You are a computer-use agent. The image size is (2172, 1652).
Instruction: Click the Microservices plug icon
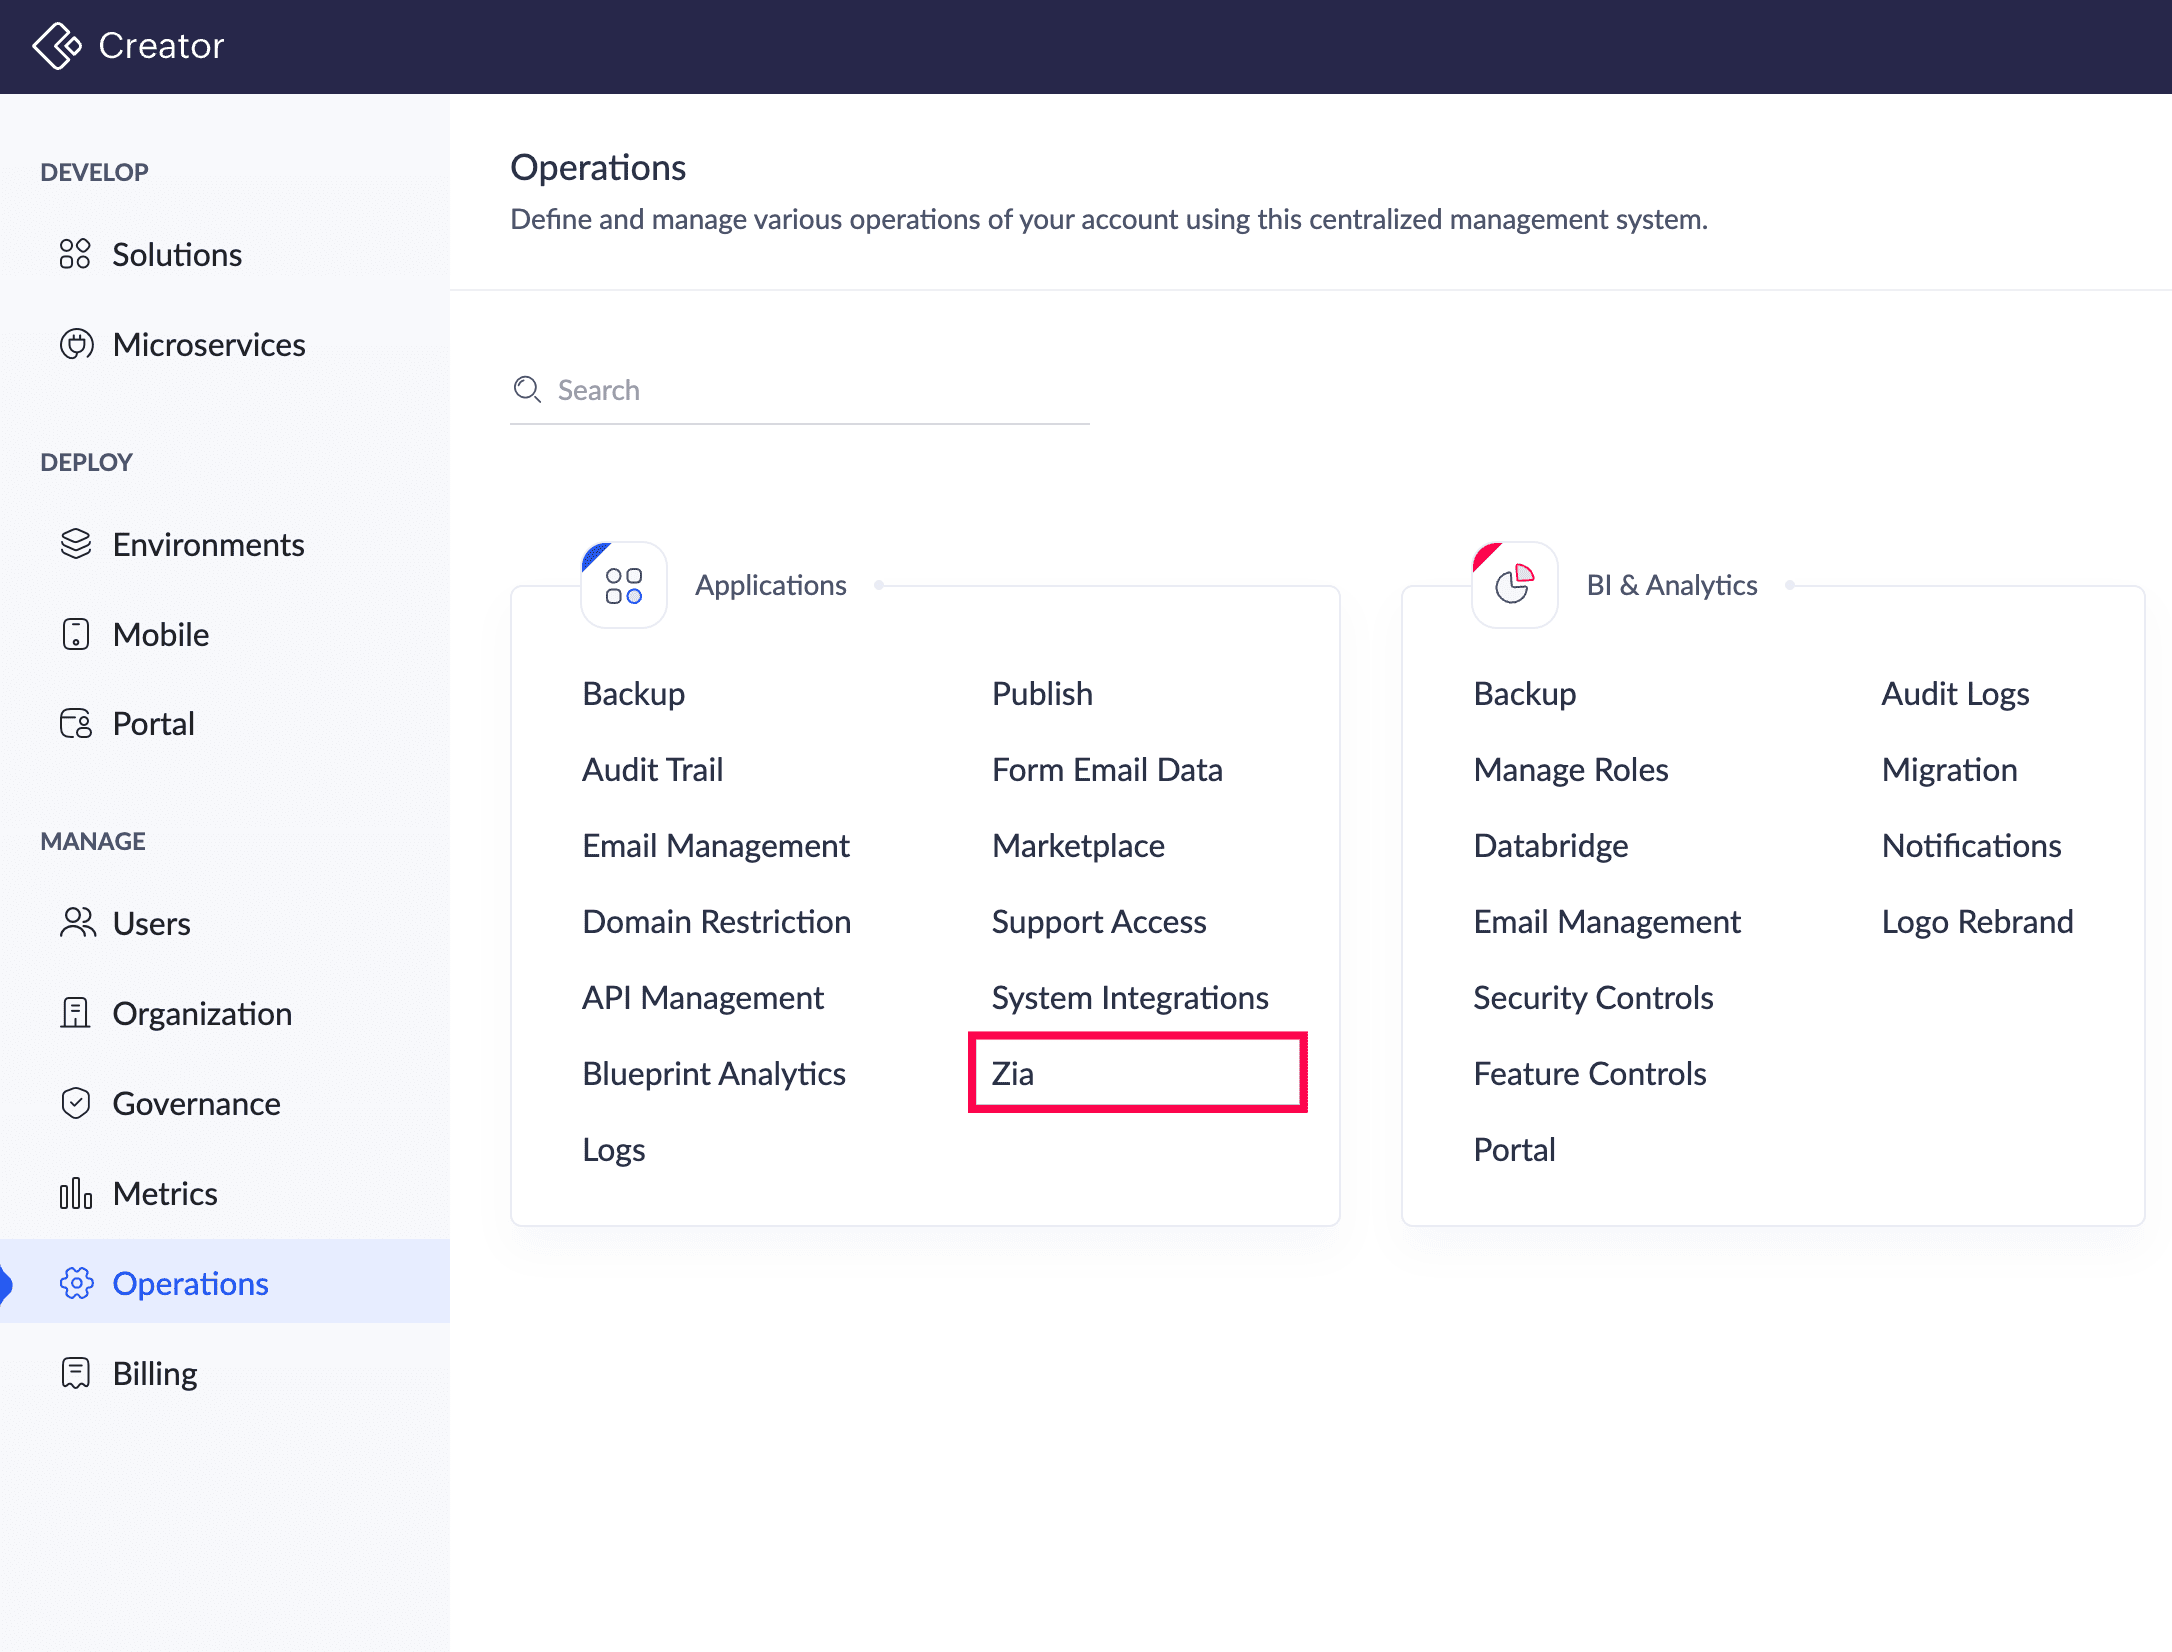(x=76, y=344)
